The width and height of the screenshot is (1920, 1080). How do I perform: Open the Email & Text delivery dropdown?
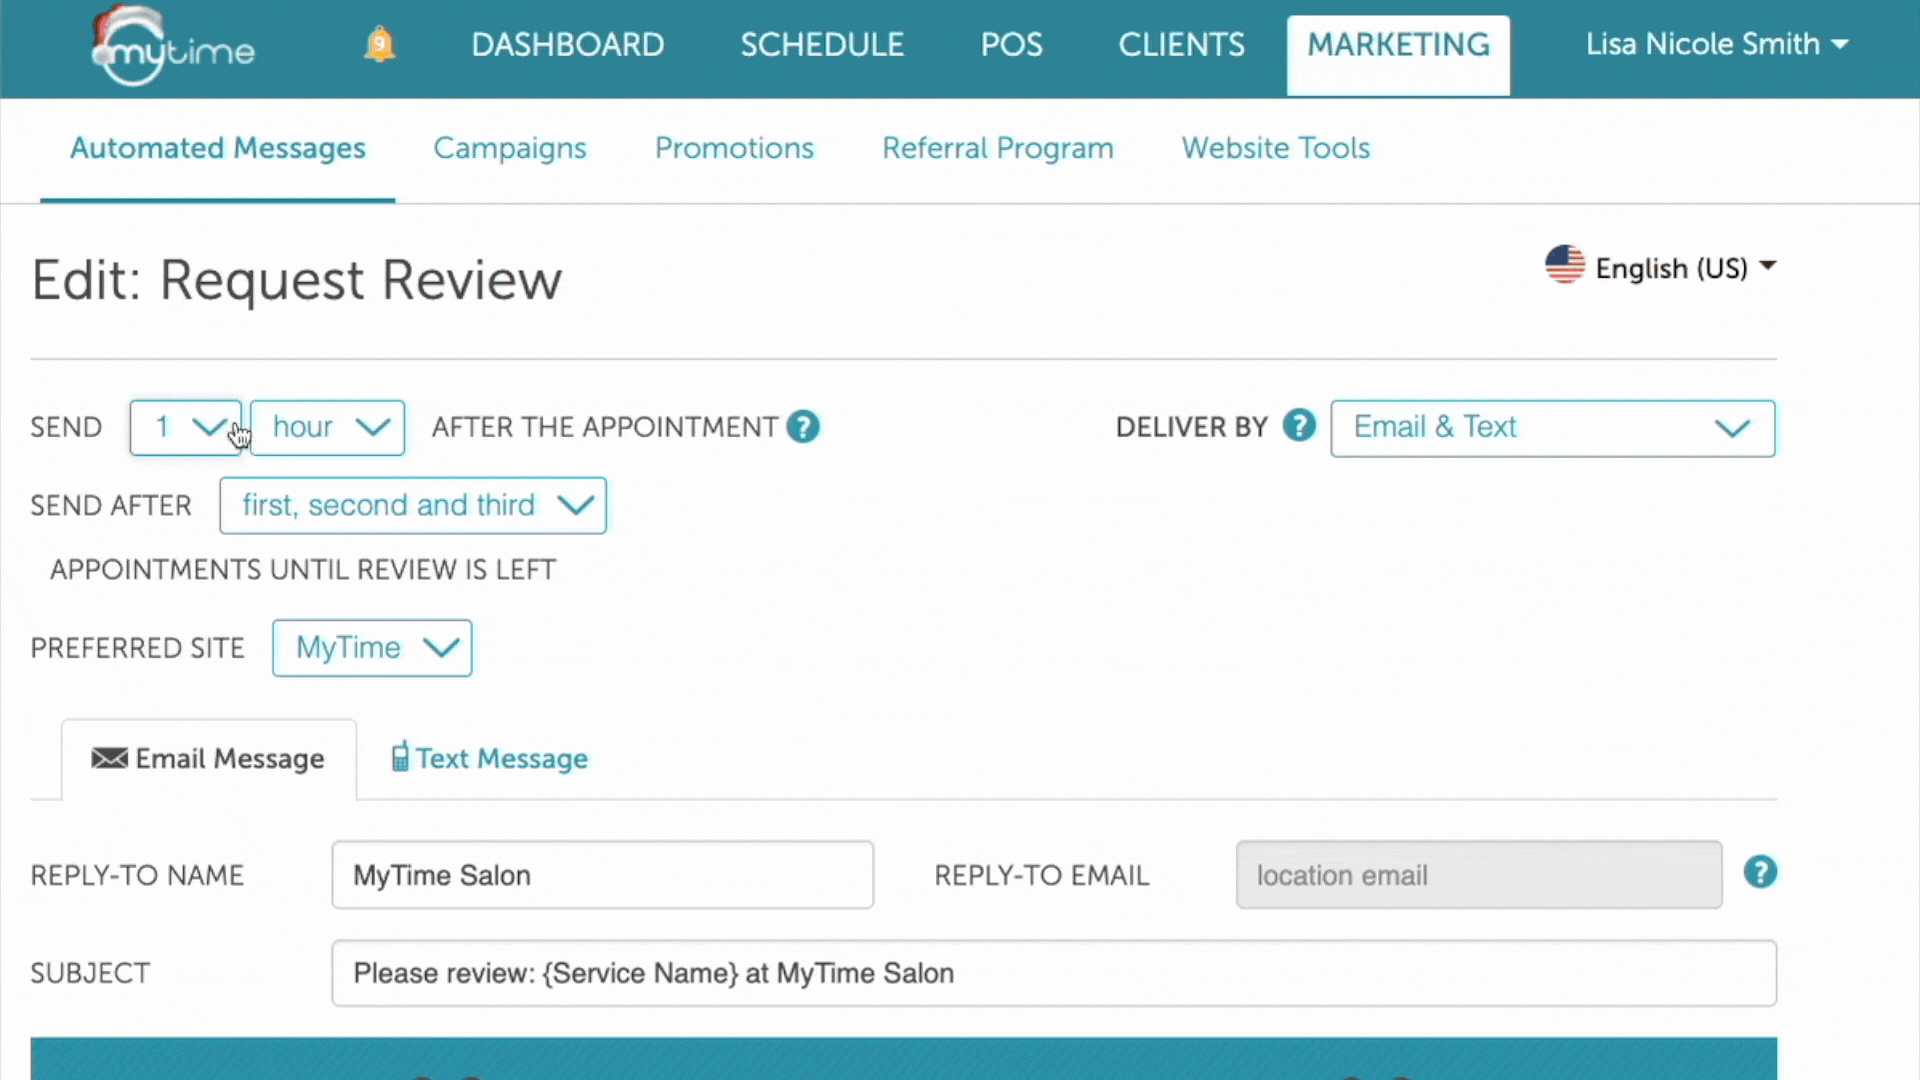[x=1552, y=428]
